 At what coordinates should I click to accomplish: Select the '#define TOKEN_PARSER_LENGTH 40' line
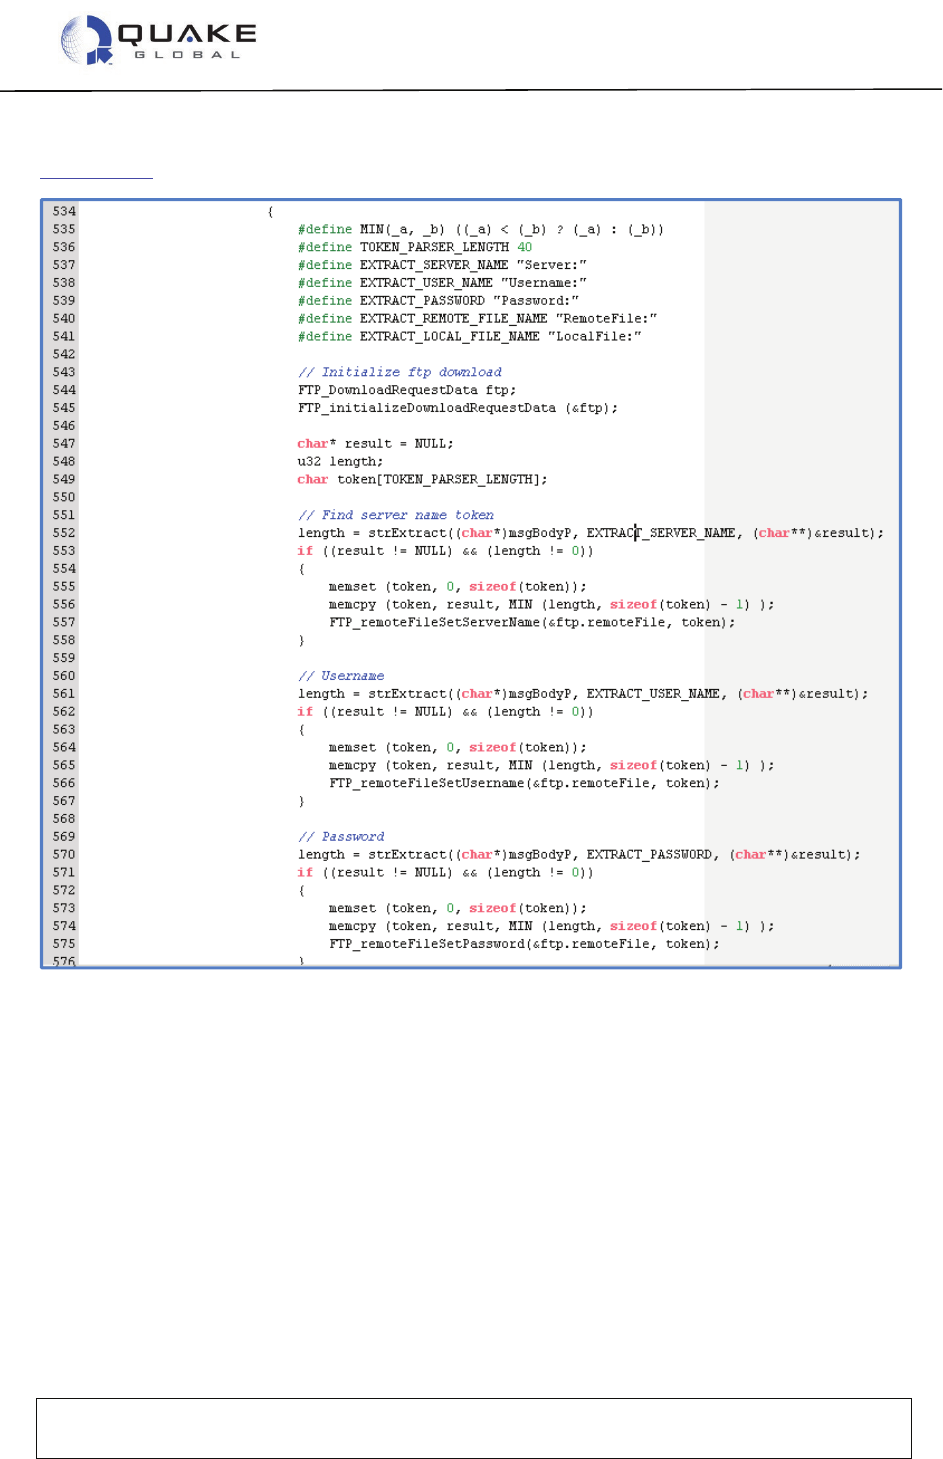click(x=415, y=247)
